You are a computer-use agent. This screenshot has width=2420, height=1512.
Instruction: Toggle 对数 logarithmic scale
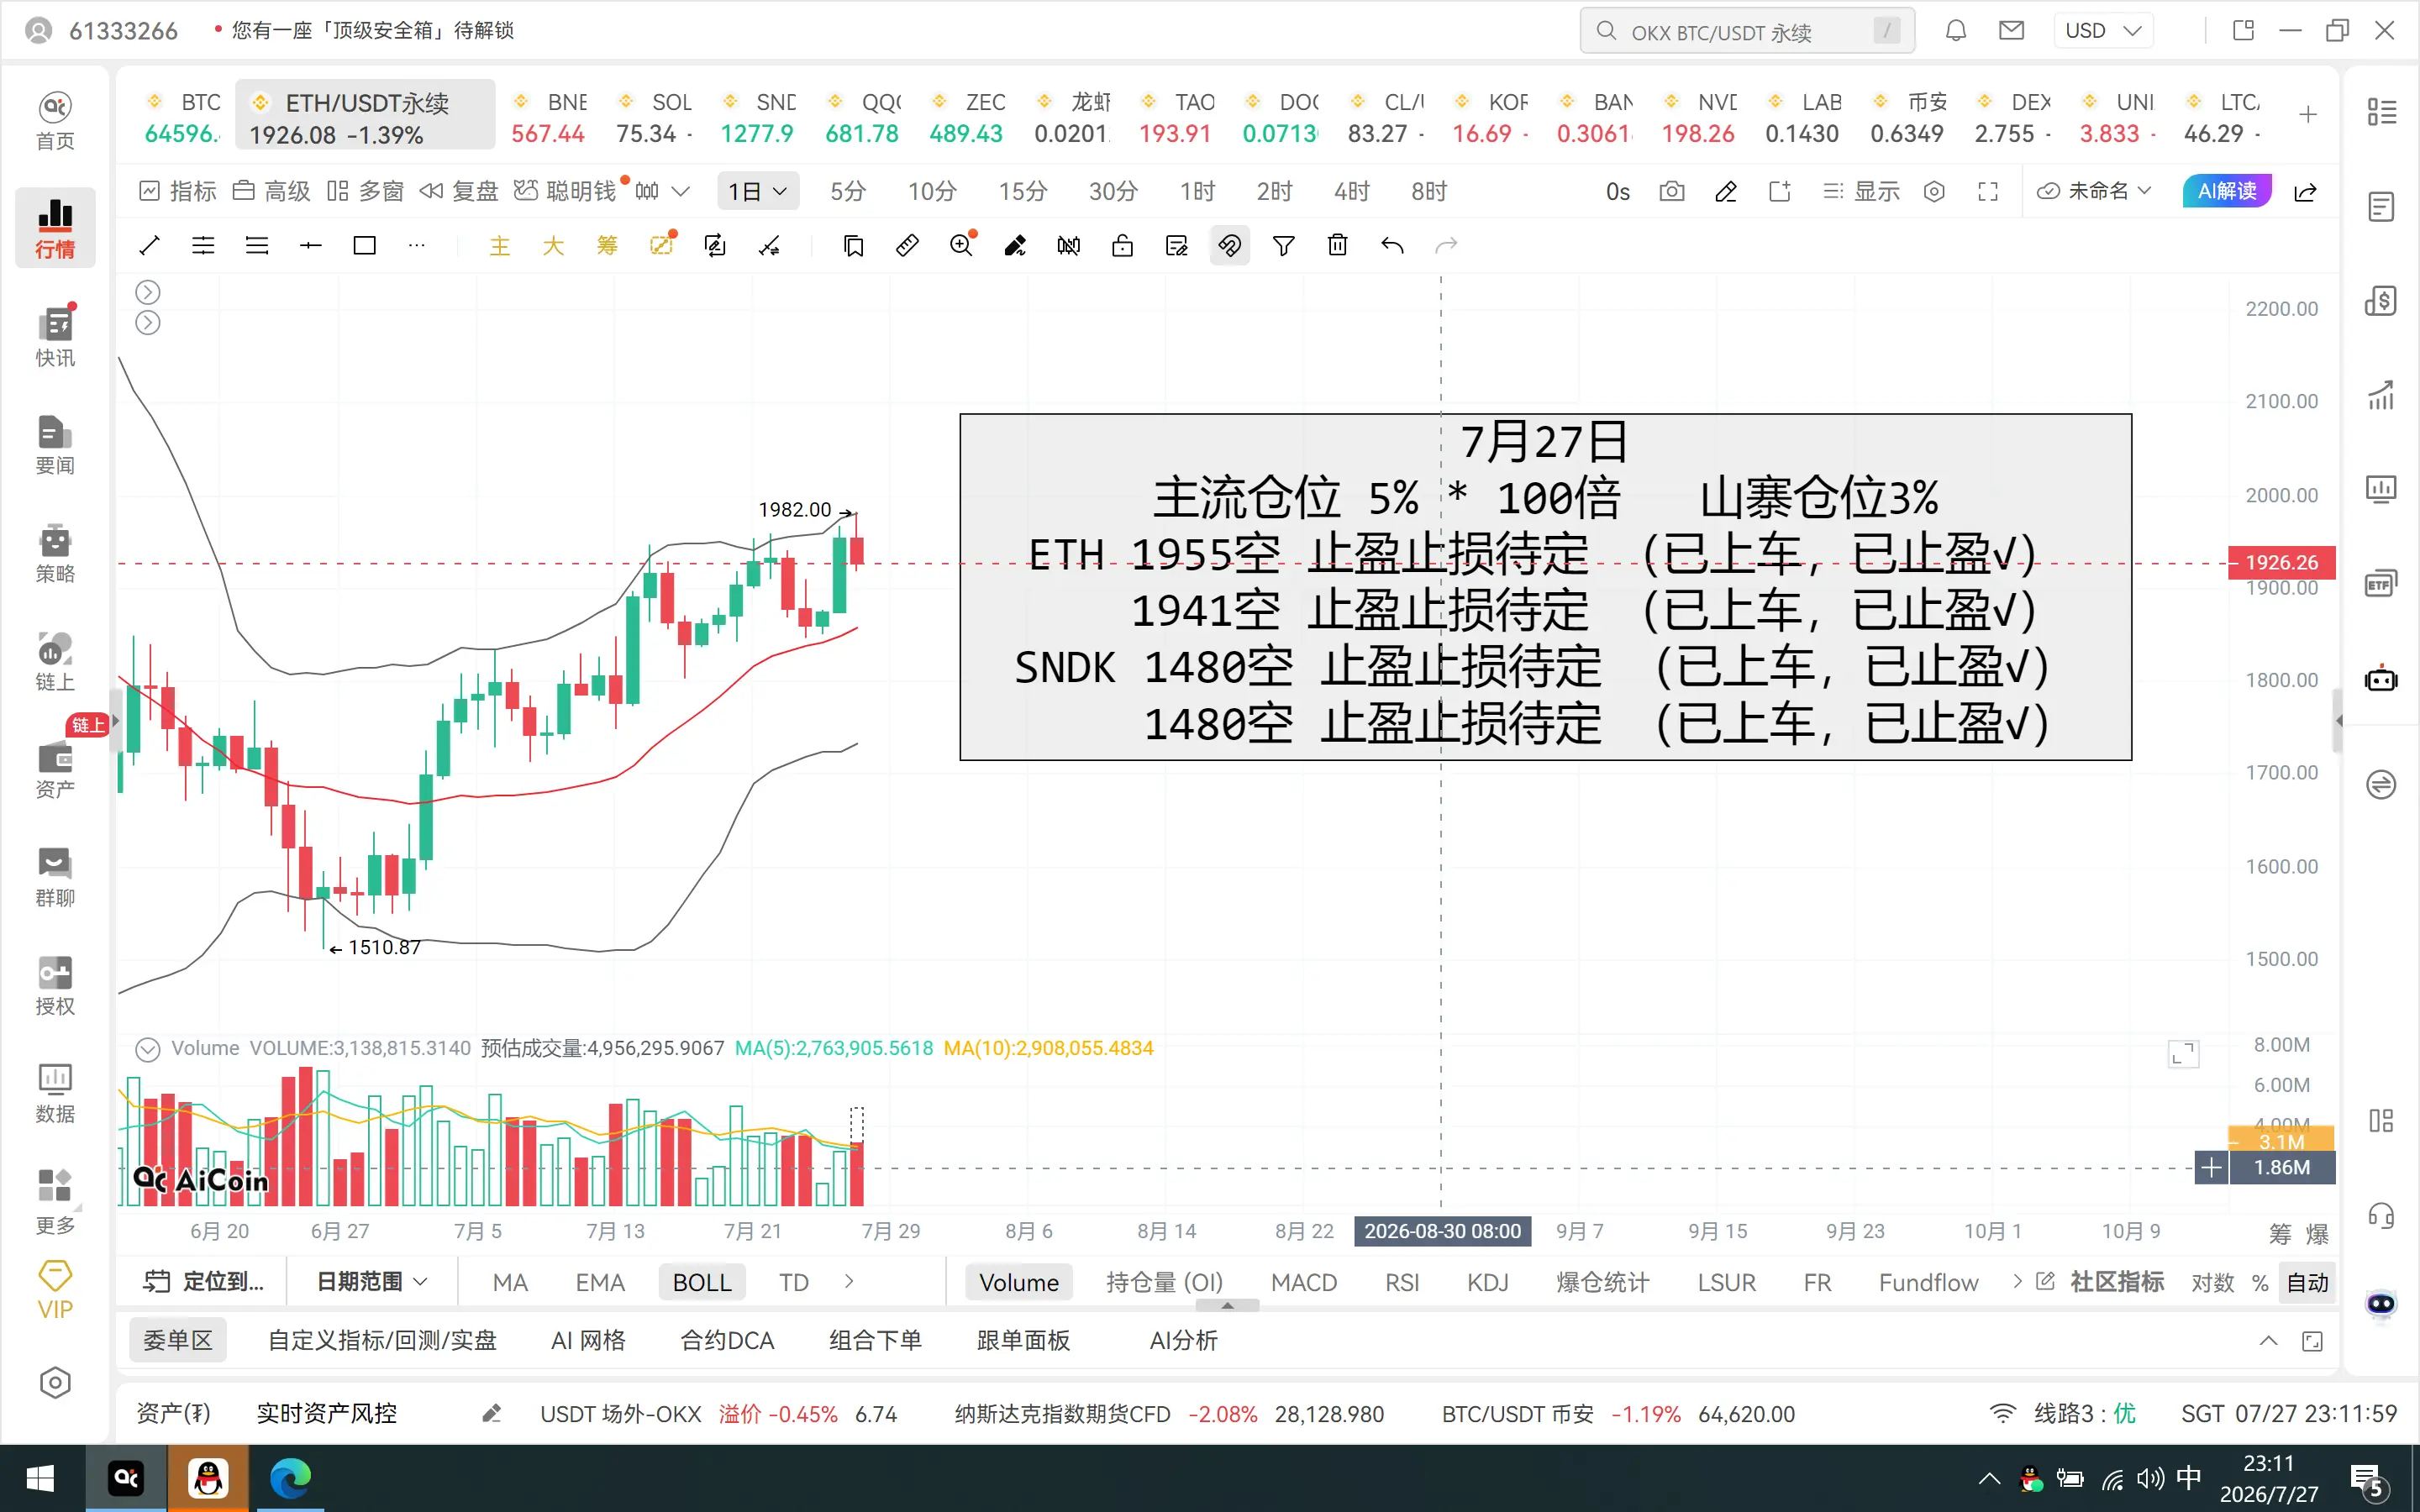(2212, 1283)
